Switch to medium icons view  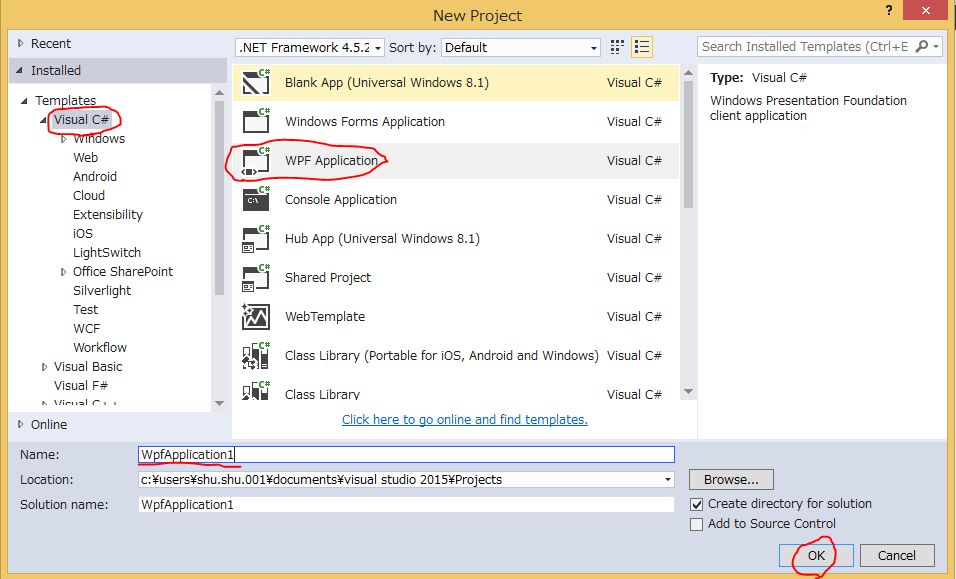tap(616, 46)
